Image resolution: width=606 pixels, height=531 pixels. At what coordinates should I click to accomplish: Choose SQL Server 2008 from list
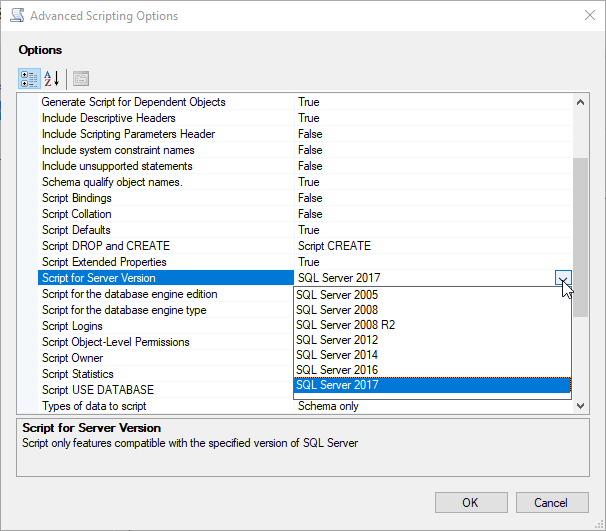[432, 310]
